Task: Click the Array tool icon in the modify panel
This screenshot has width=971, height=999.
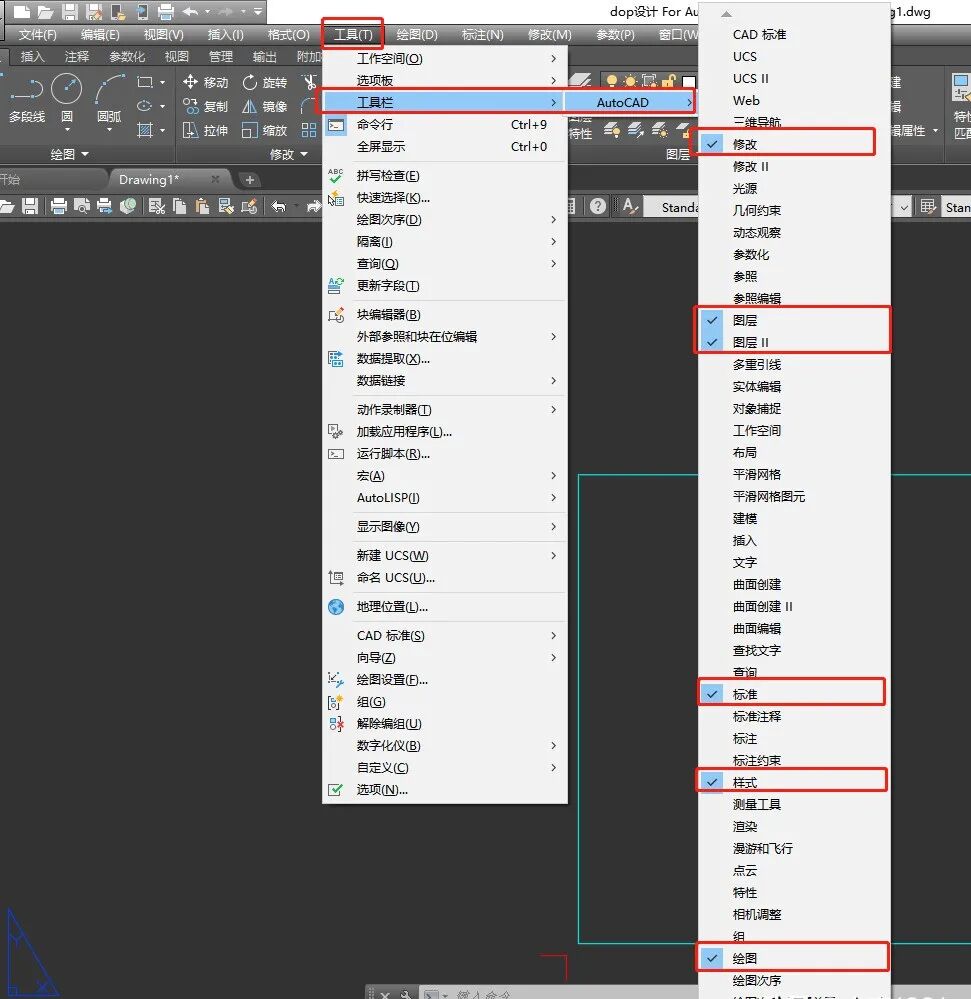Action: 309,130
